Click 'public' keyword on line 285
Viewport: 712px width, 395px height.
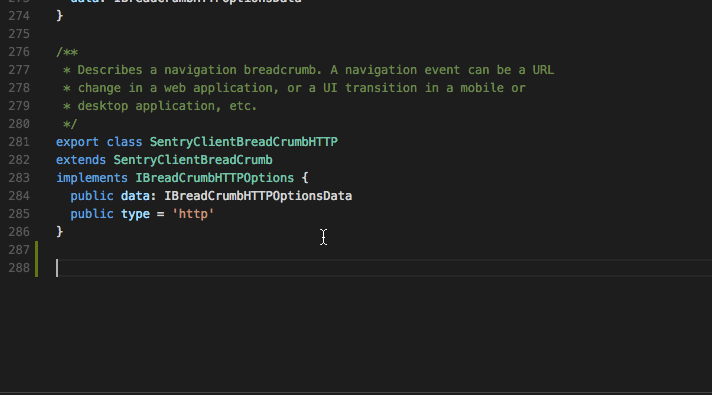92,214
